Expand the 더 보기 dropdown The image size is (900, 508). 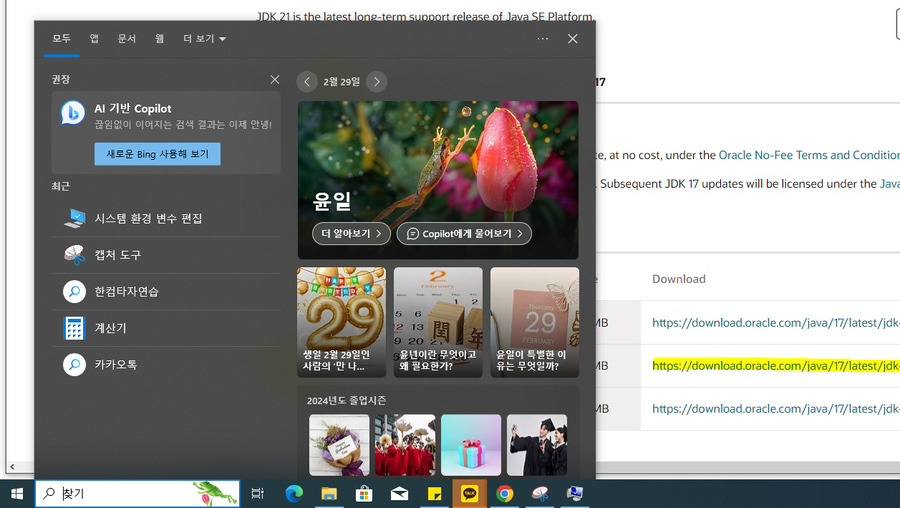click(204, 38)
